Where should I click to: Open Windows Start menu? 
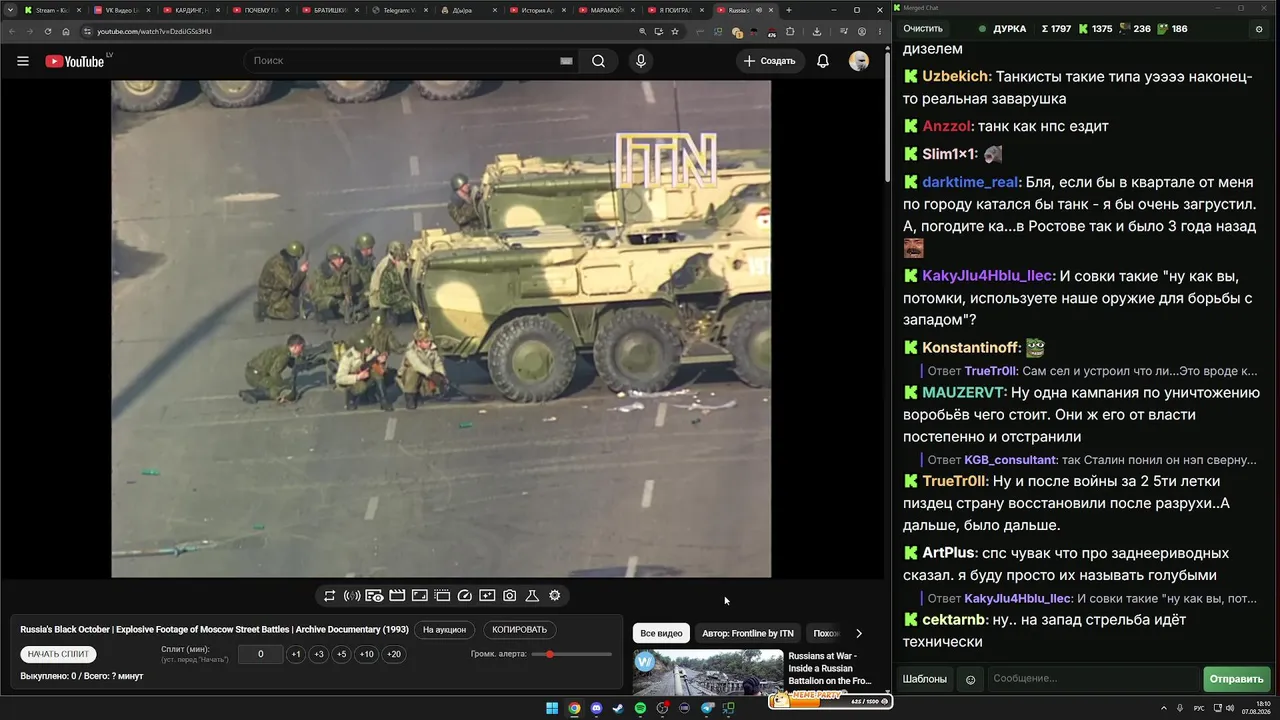tap(552, 709)
